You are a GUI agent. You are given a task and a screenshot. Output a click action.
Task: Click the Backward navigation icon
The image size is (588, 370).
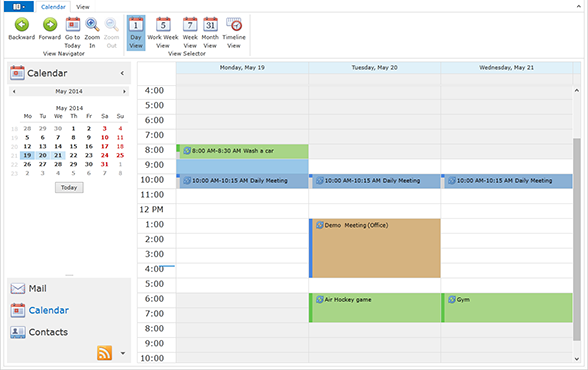22,25
